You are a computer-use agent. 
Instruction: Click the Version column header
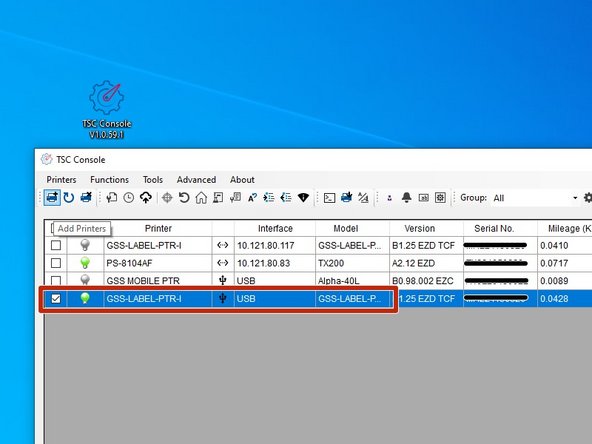pyautogui.click(x=420, y=228)
